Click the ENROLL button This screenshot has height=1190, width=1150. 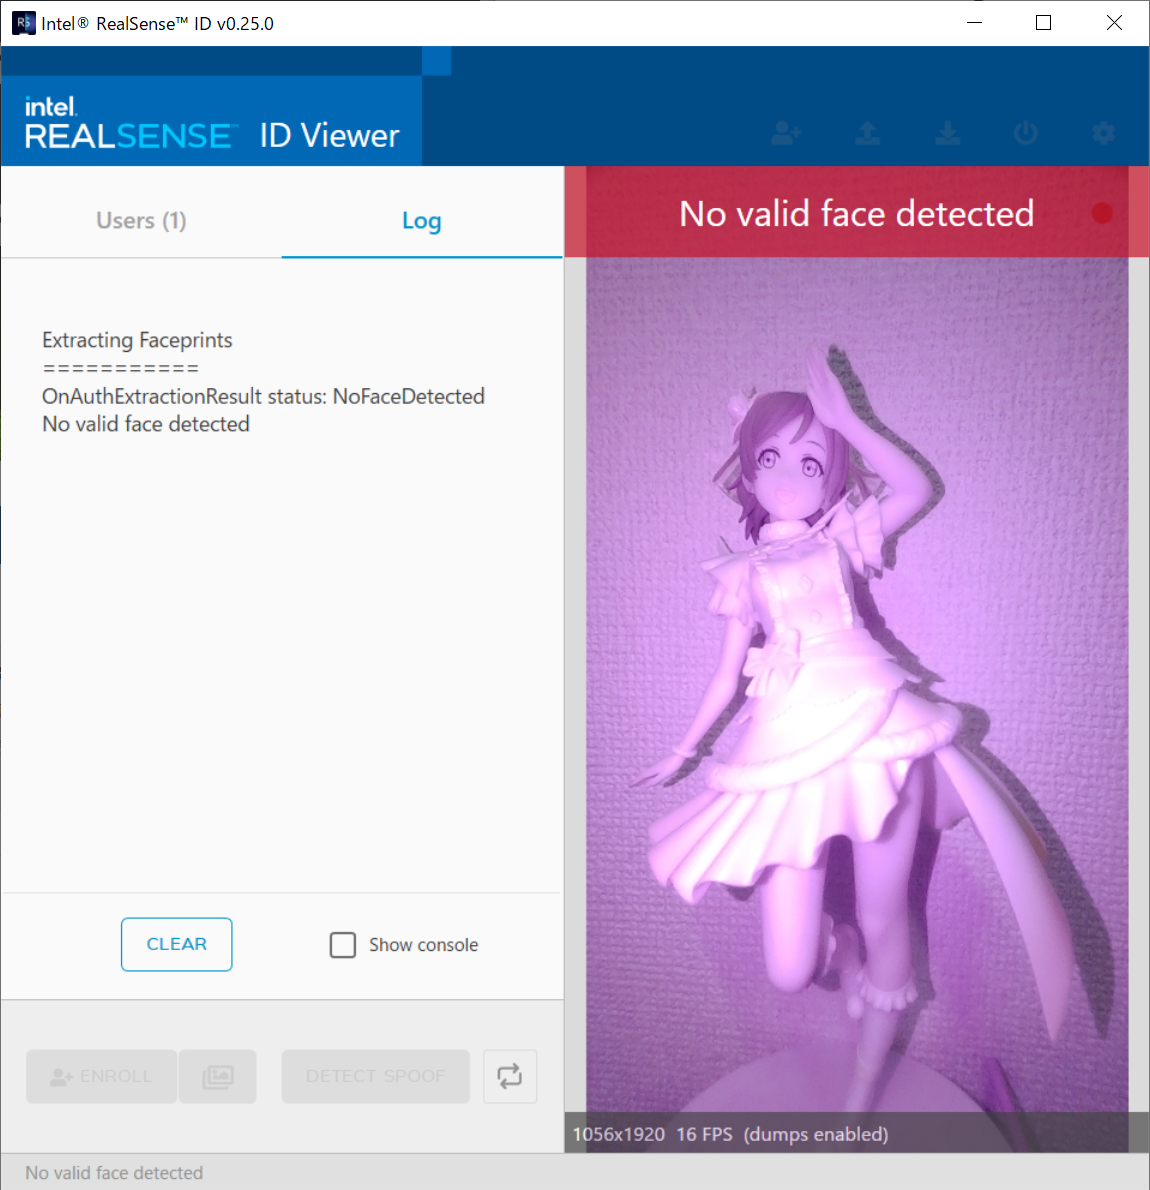tap(101, 1076)
